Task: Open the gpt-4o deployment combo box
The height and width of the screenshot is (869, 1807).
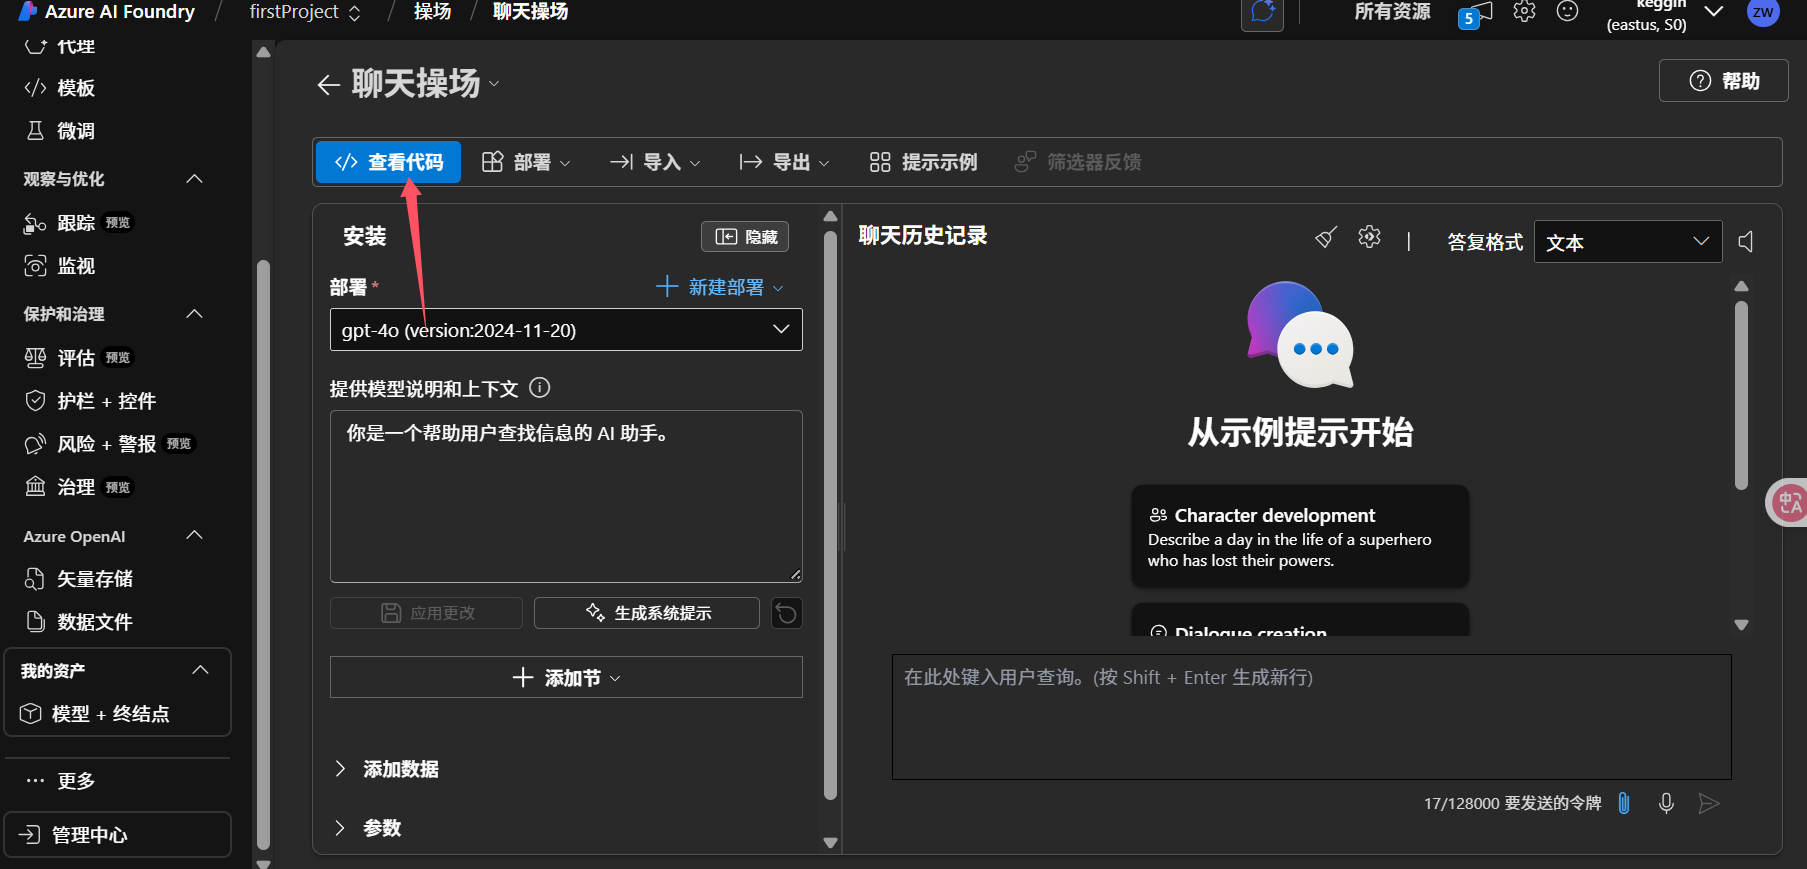Action: click(566, 330)
